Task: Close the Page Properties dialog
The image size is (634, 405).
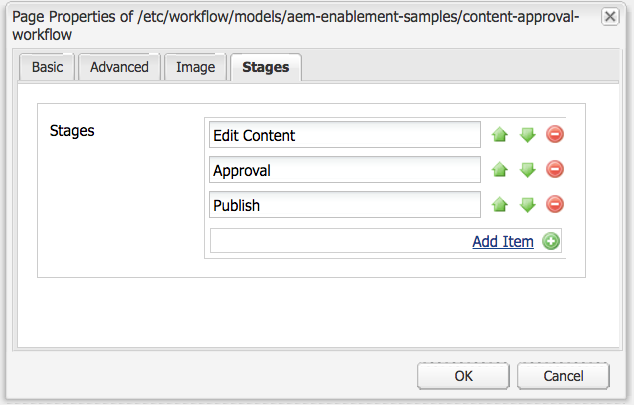Action: [609, 17]
